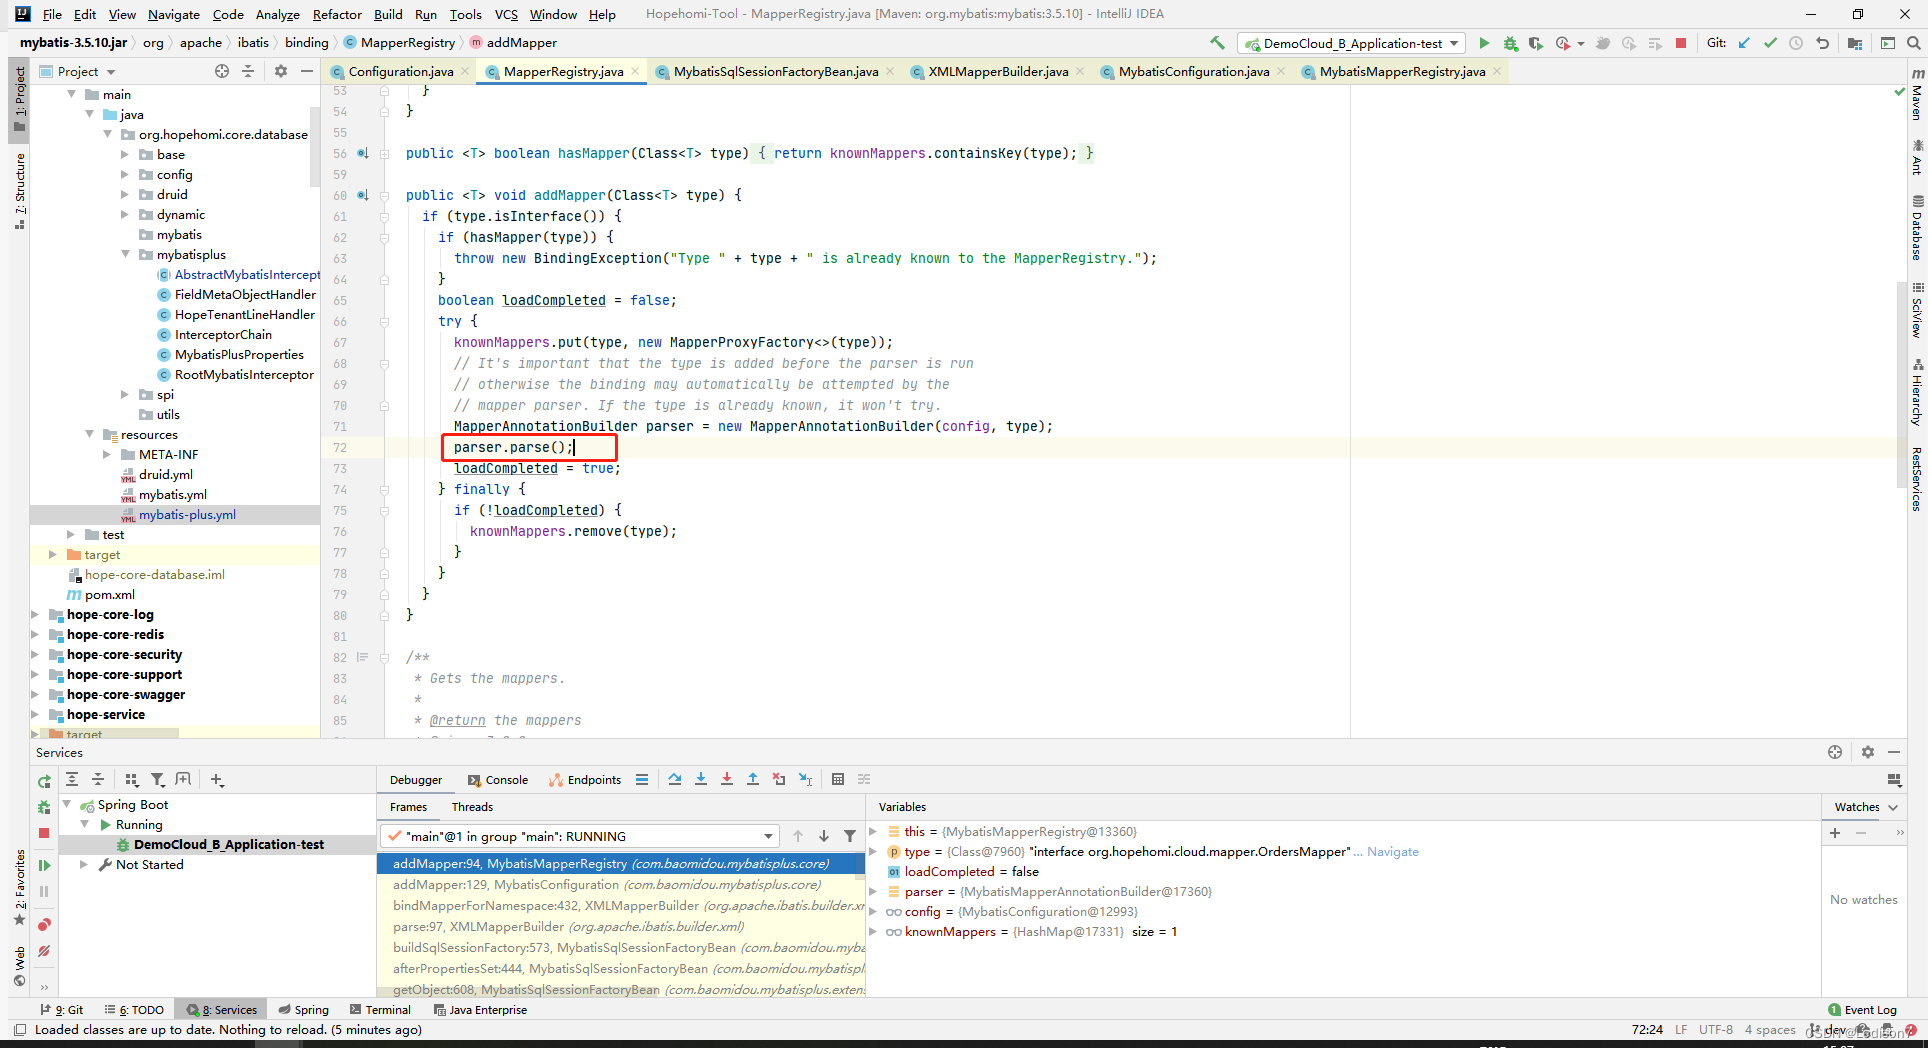Add new watch with plus icon

[1835, 832]
